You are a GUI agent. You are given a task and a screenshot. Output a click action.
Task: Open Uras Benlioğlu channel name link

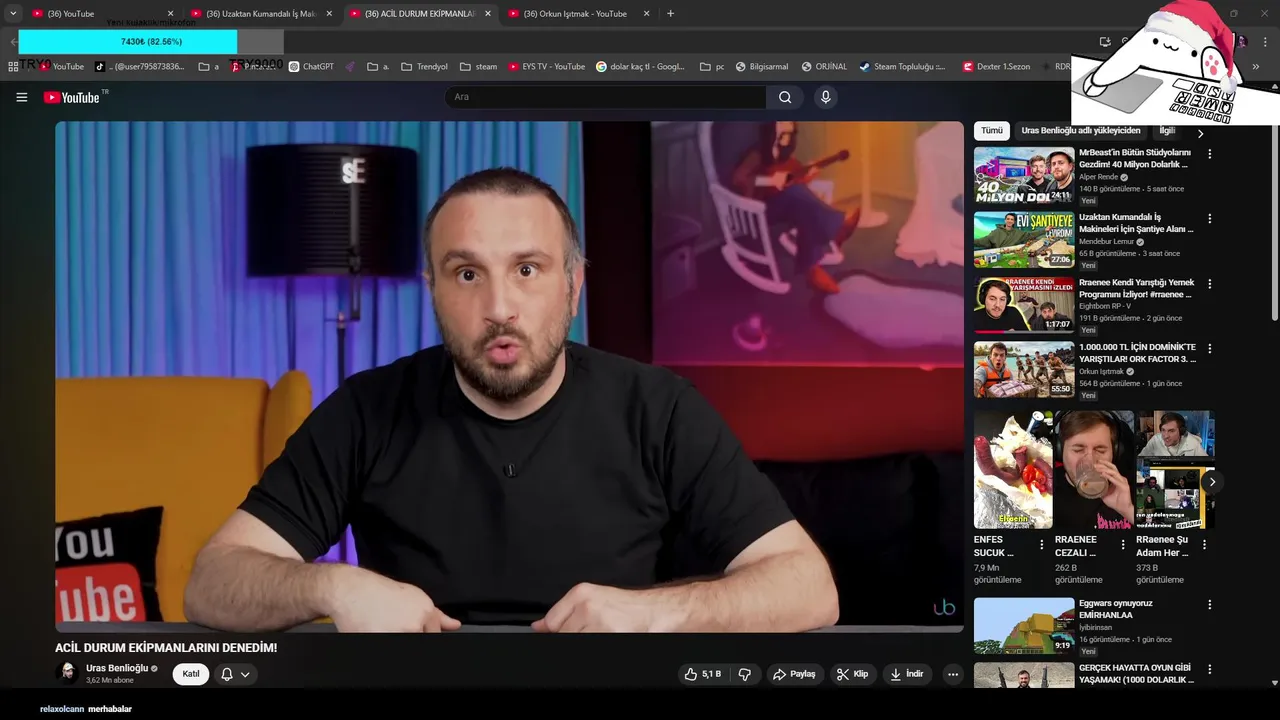coord(117,668)
